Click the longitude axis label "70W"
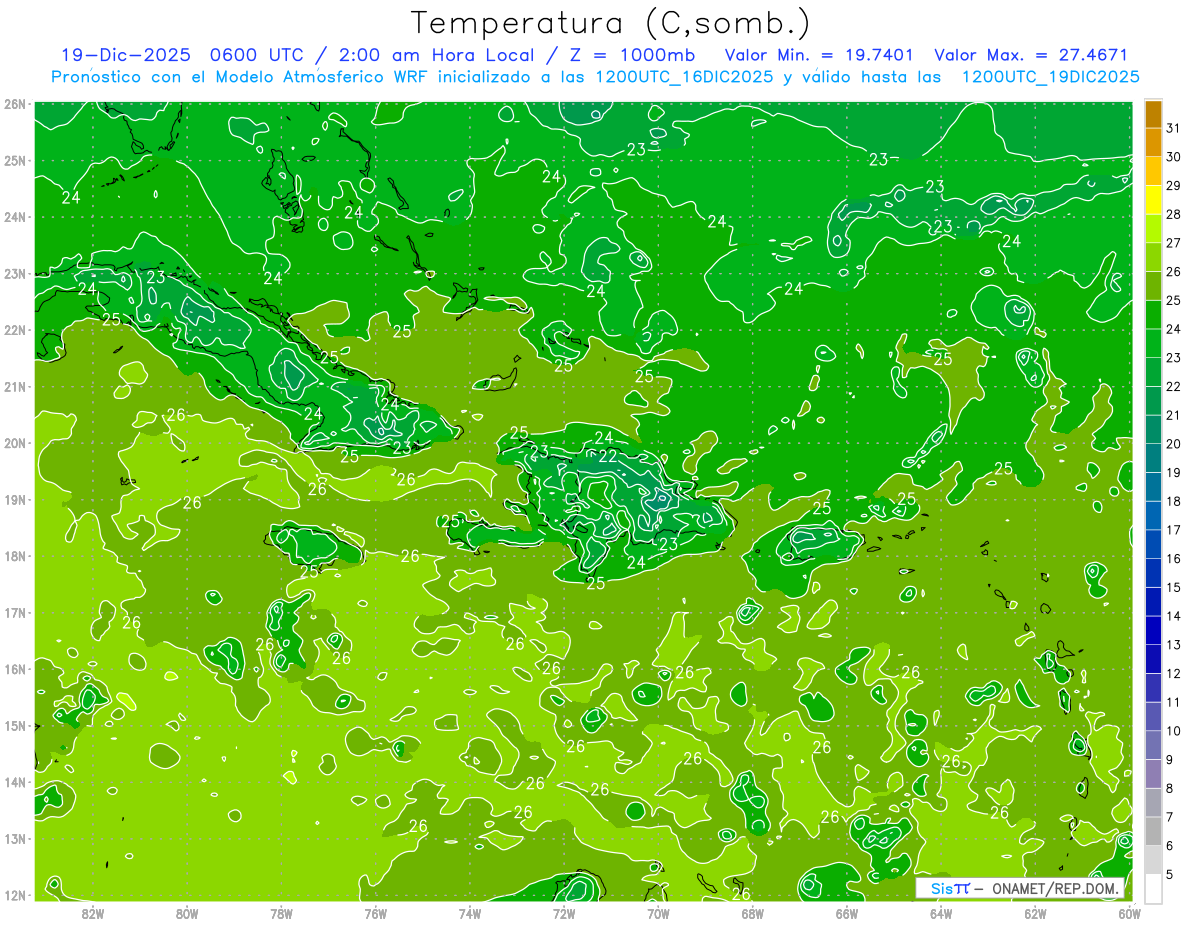Viewport: 1200px width, 927px height. tap(658, 912)
